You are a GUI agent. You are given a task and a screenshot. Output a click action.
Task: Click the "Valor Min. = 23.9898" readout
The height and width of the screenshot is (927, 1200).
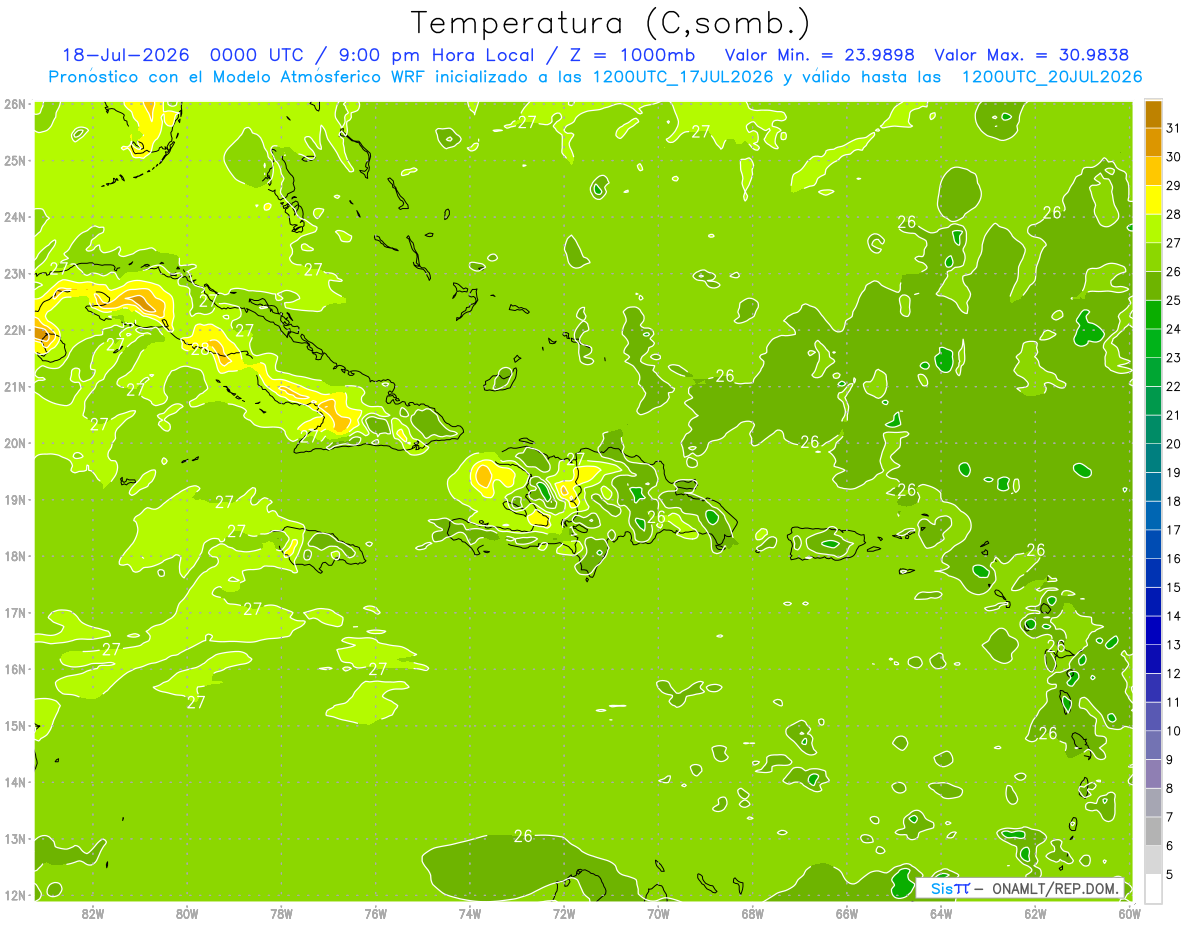[x=821, y=55]
